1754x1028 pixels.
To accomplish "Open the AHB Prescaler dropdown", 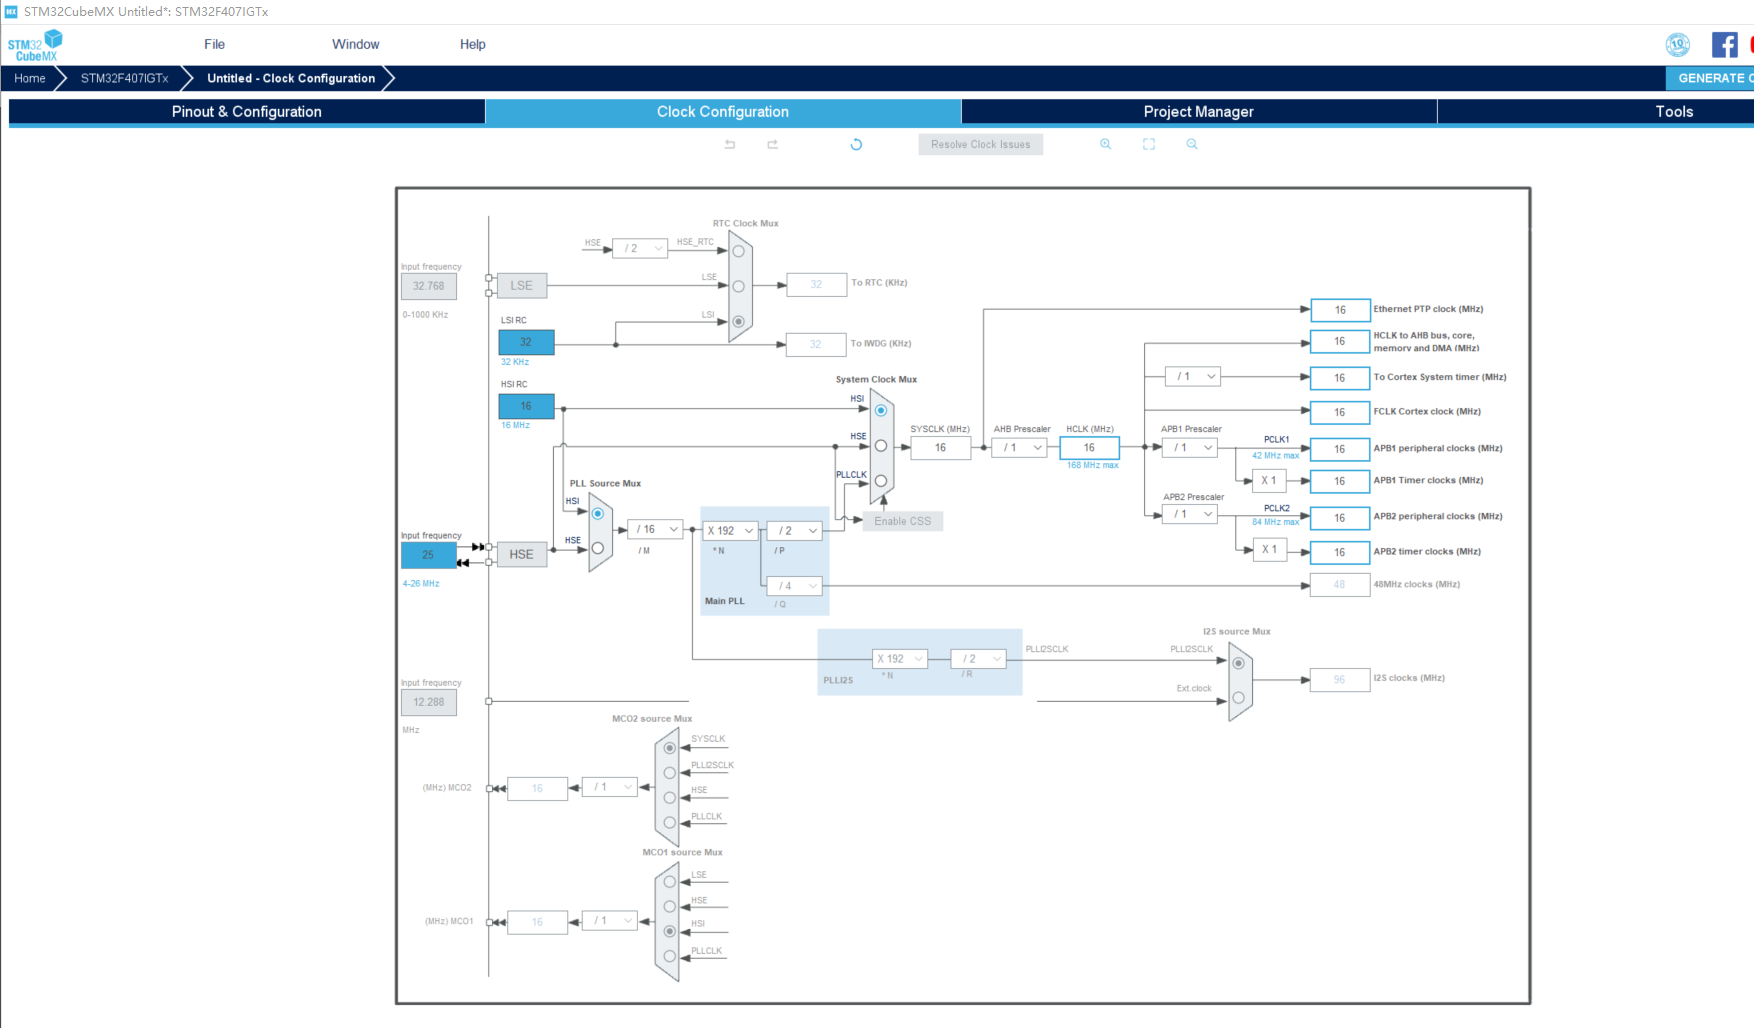I will click(x=1019, y=448).
